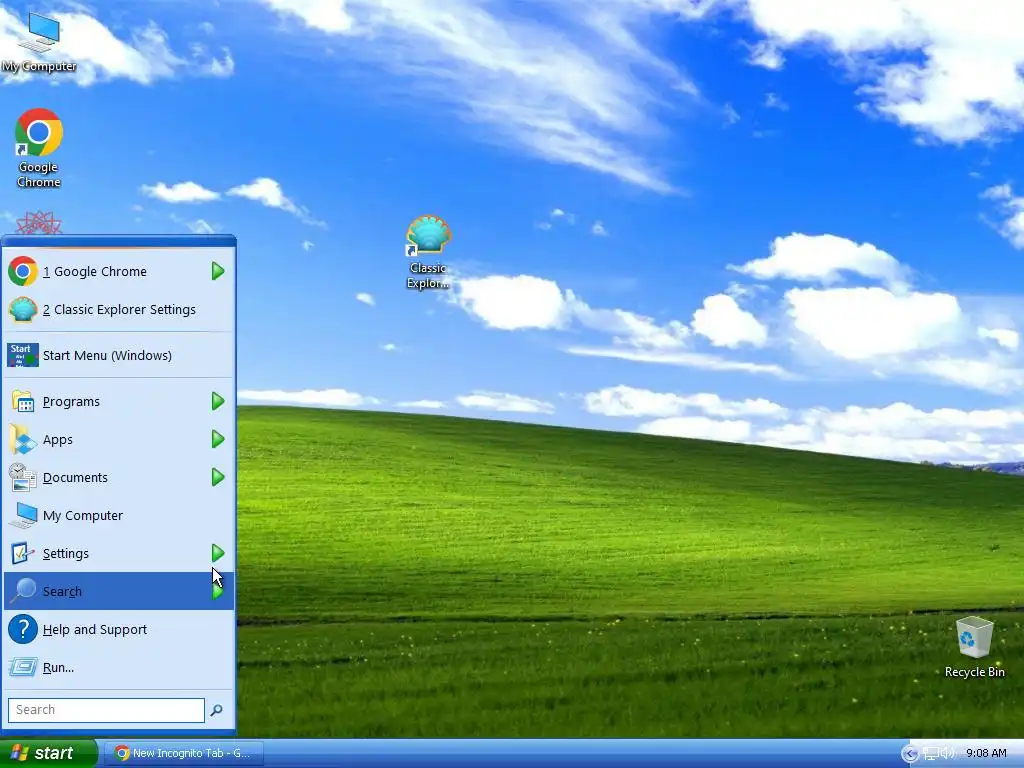The width and height of the screenshot is (1024, 768).
Task: Choose My Computer in start menu
Action: point(119,515)
